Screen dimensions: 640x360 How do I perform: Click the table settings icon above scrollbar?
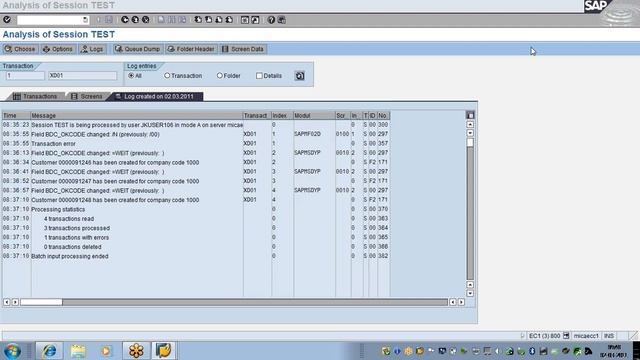(x=470, y=116)
